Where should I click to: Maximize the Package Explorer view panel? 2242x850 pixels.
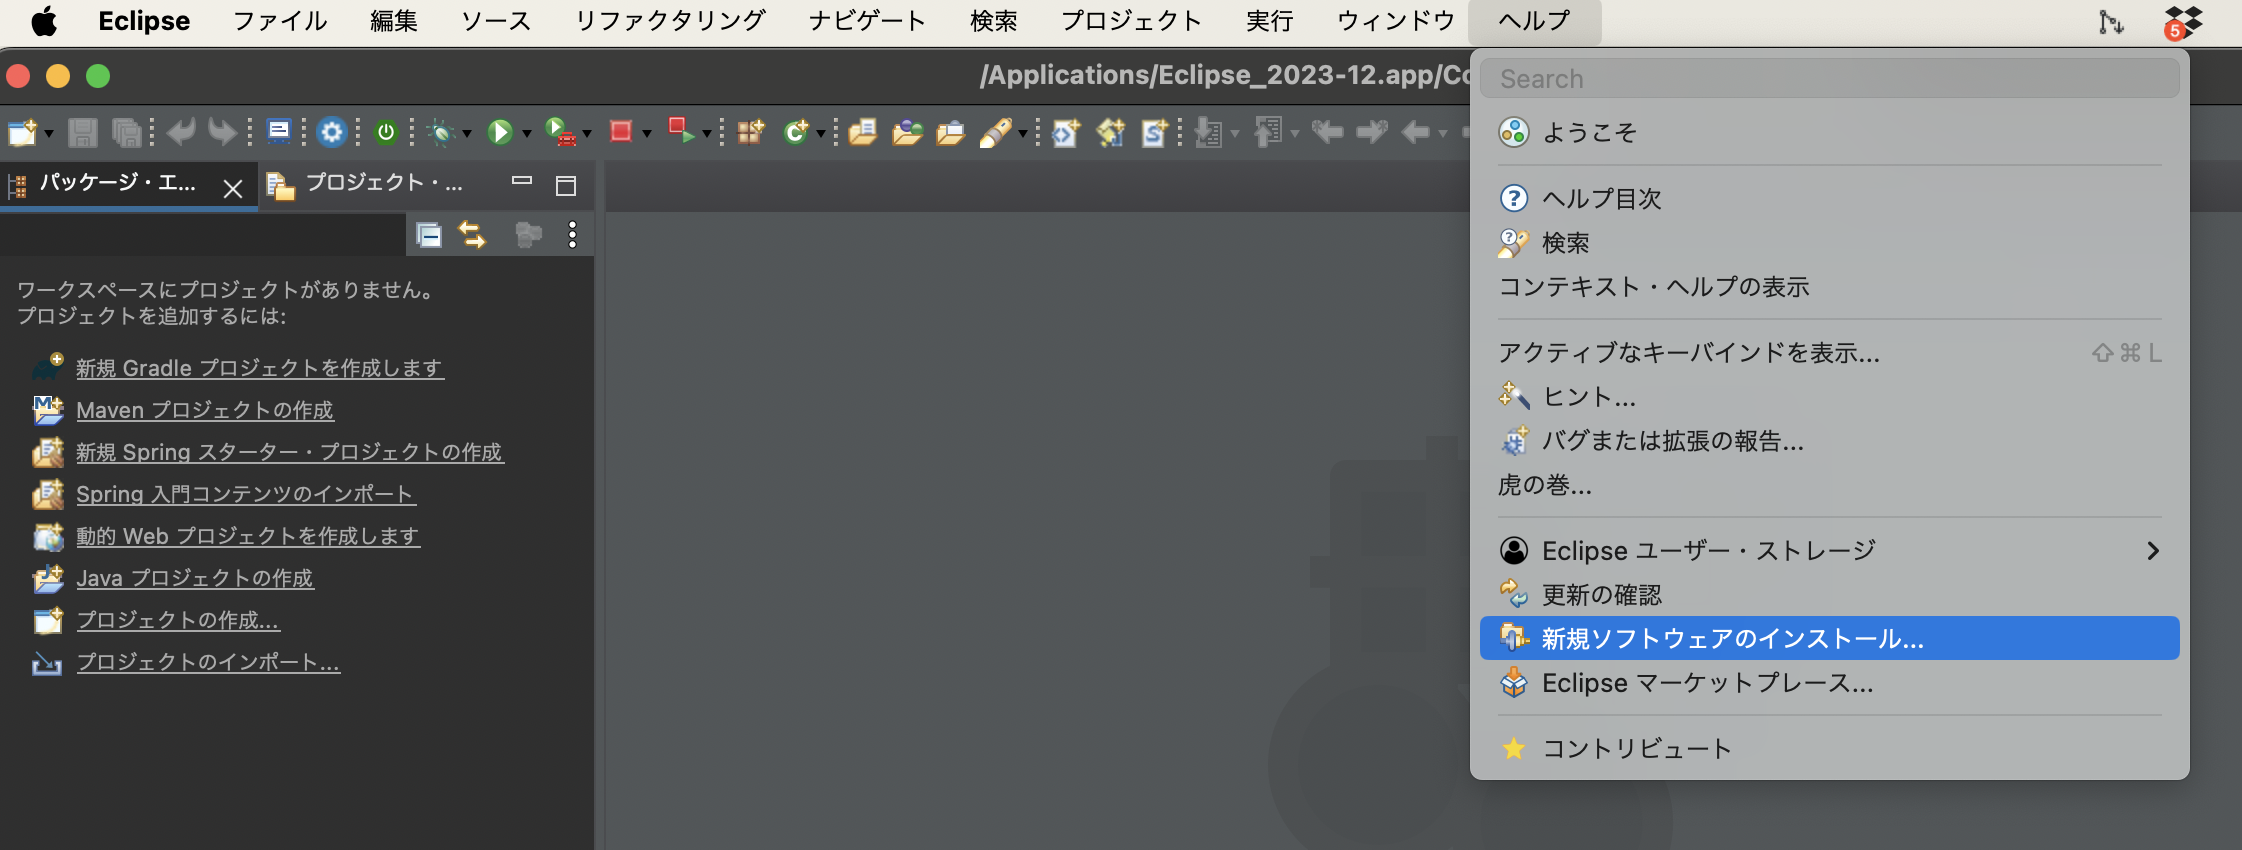click(x=566, y=185)
